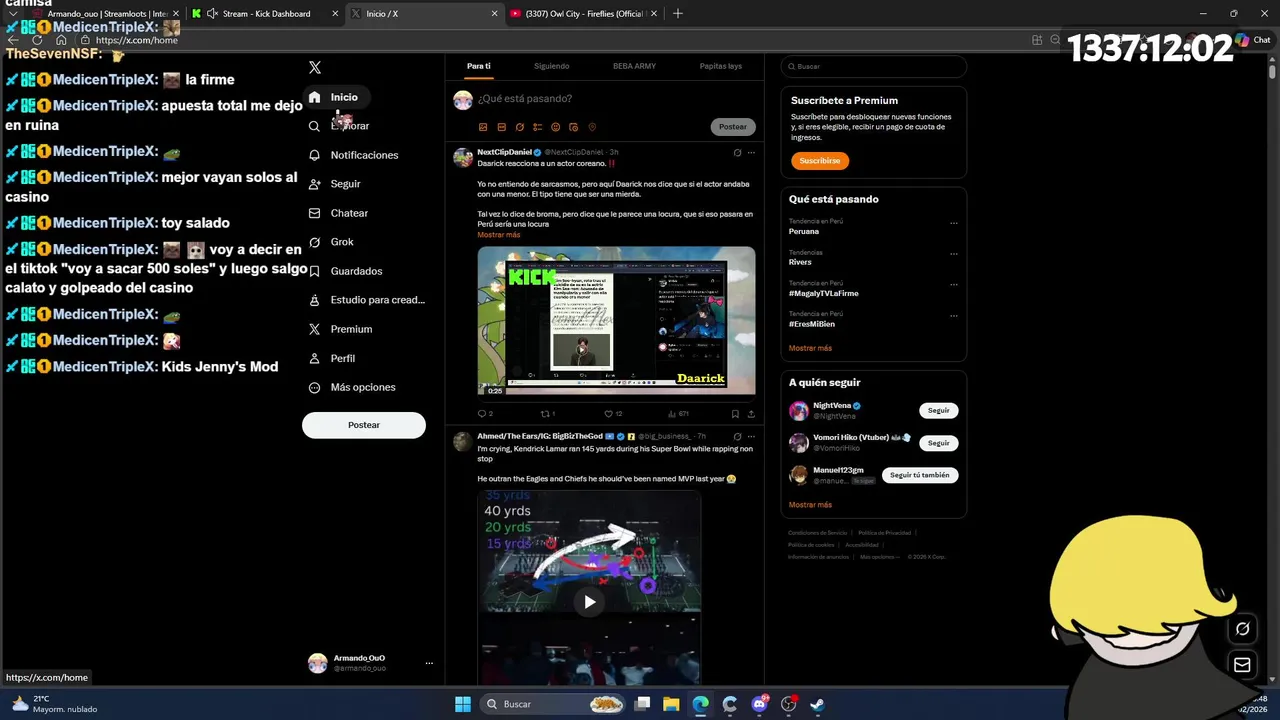This screenshot has height=720, width=1280.
Task: Open options for #EresMiBien trend
Action: [x=954, y=316]
